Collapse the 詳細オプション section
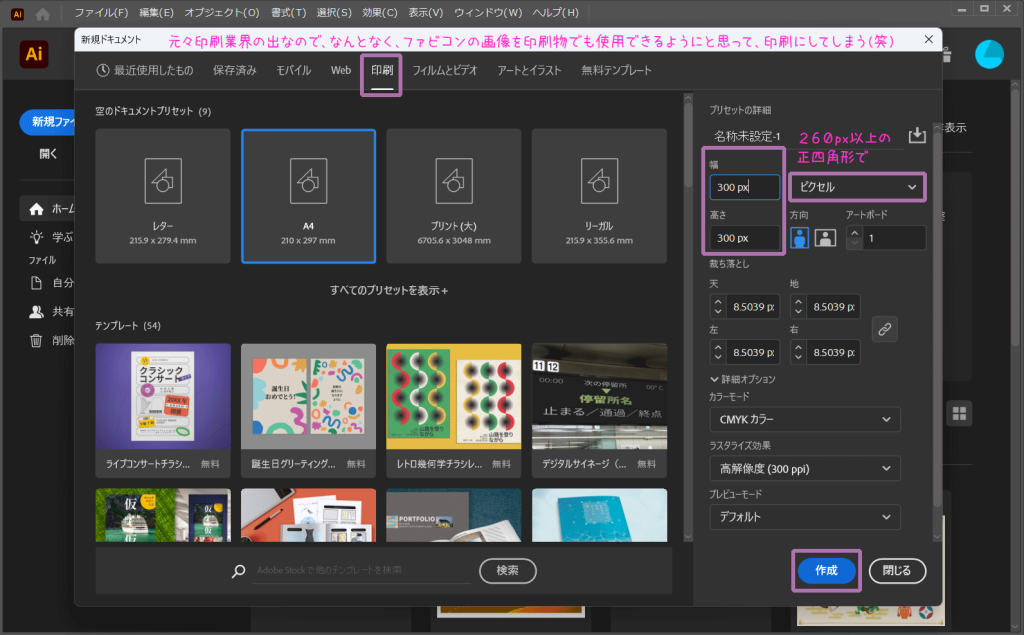The height and width of the screenshot is (635, 1024). (x=743, y=379)
